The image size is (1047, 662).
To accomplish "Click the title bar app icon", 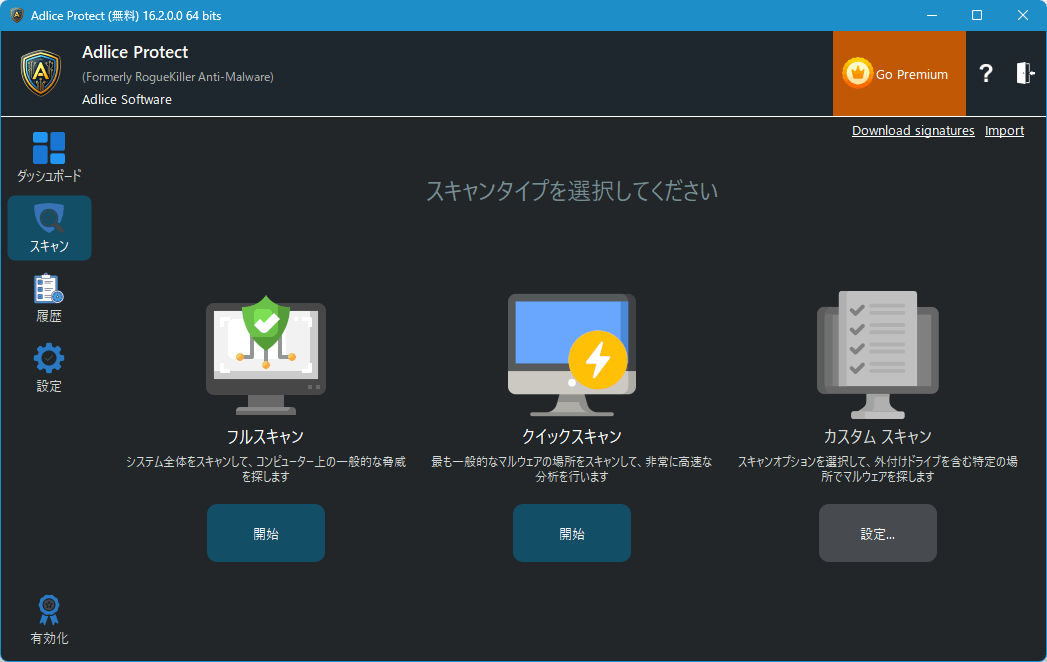I will (x=17, y=15).
